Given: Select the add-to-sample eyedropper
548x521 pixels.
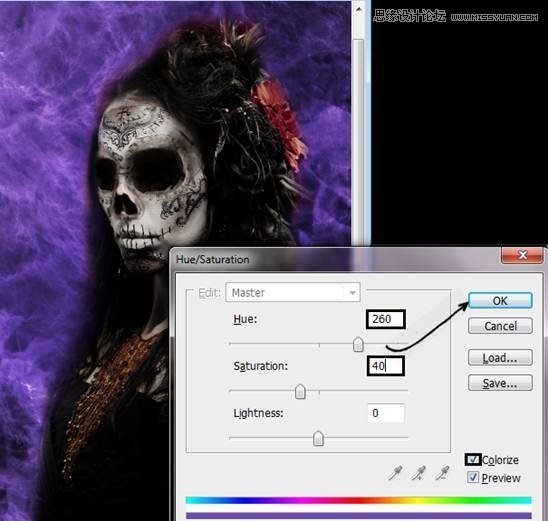Looking at the screenshot, I should tap(418, 473).
